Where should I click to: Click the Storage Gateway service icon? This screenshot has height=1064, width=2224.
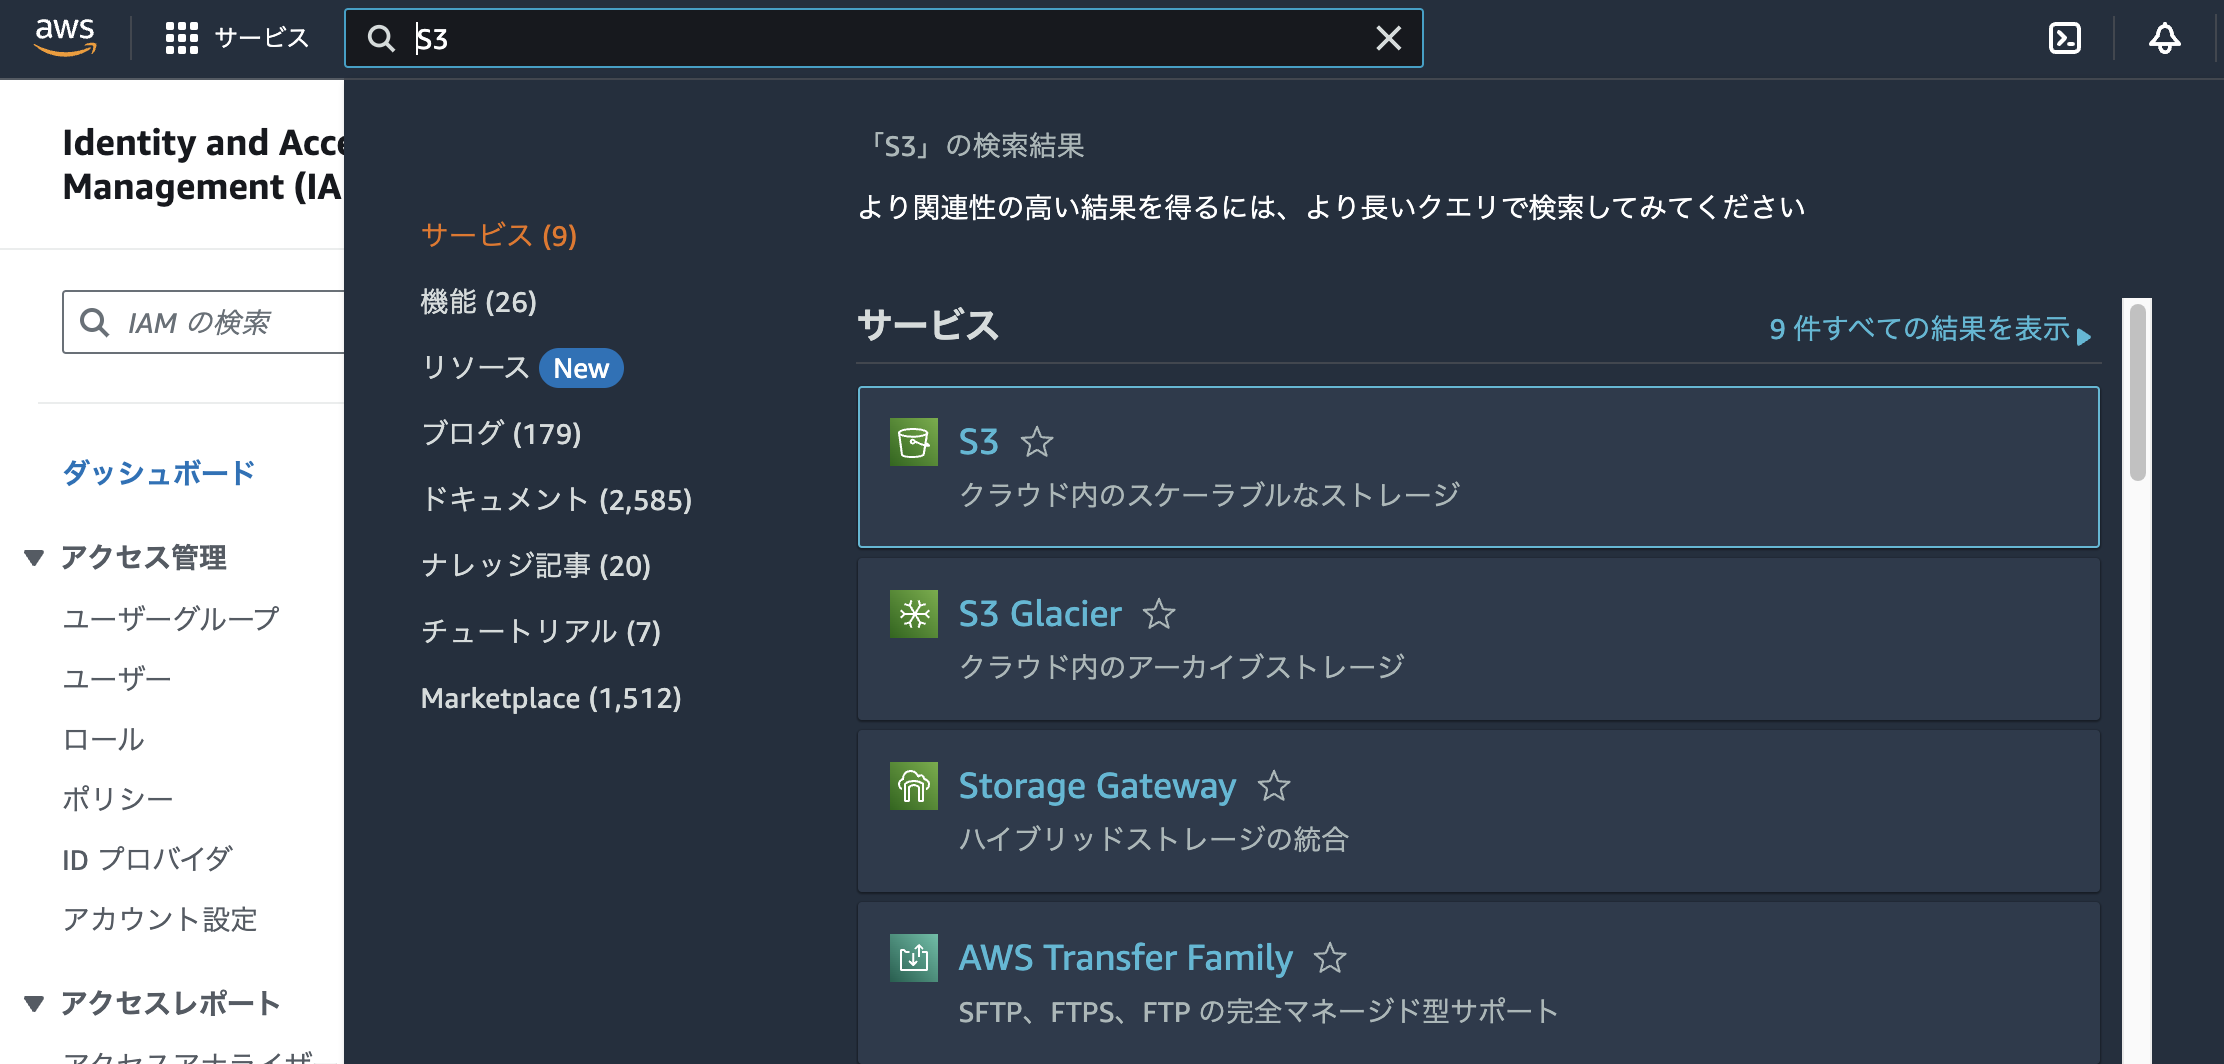tap(913, 786)
